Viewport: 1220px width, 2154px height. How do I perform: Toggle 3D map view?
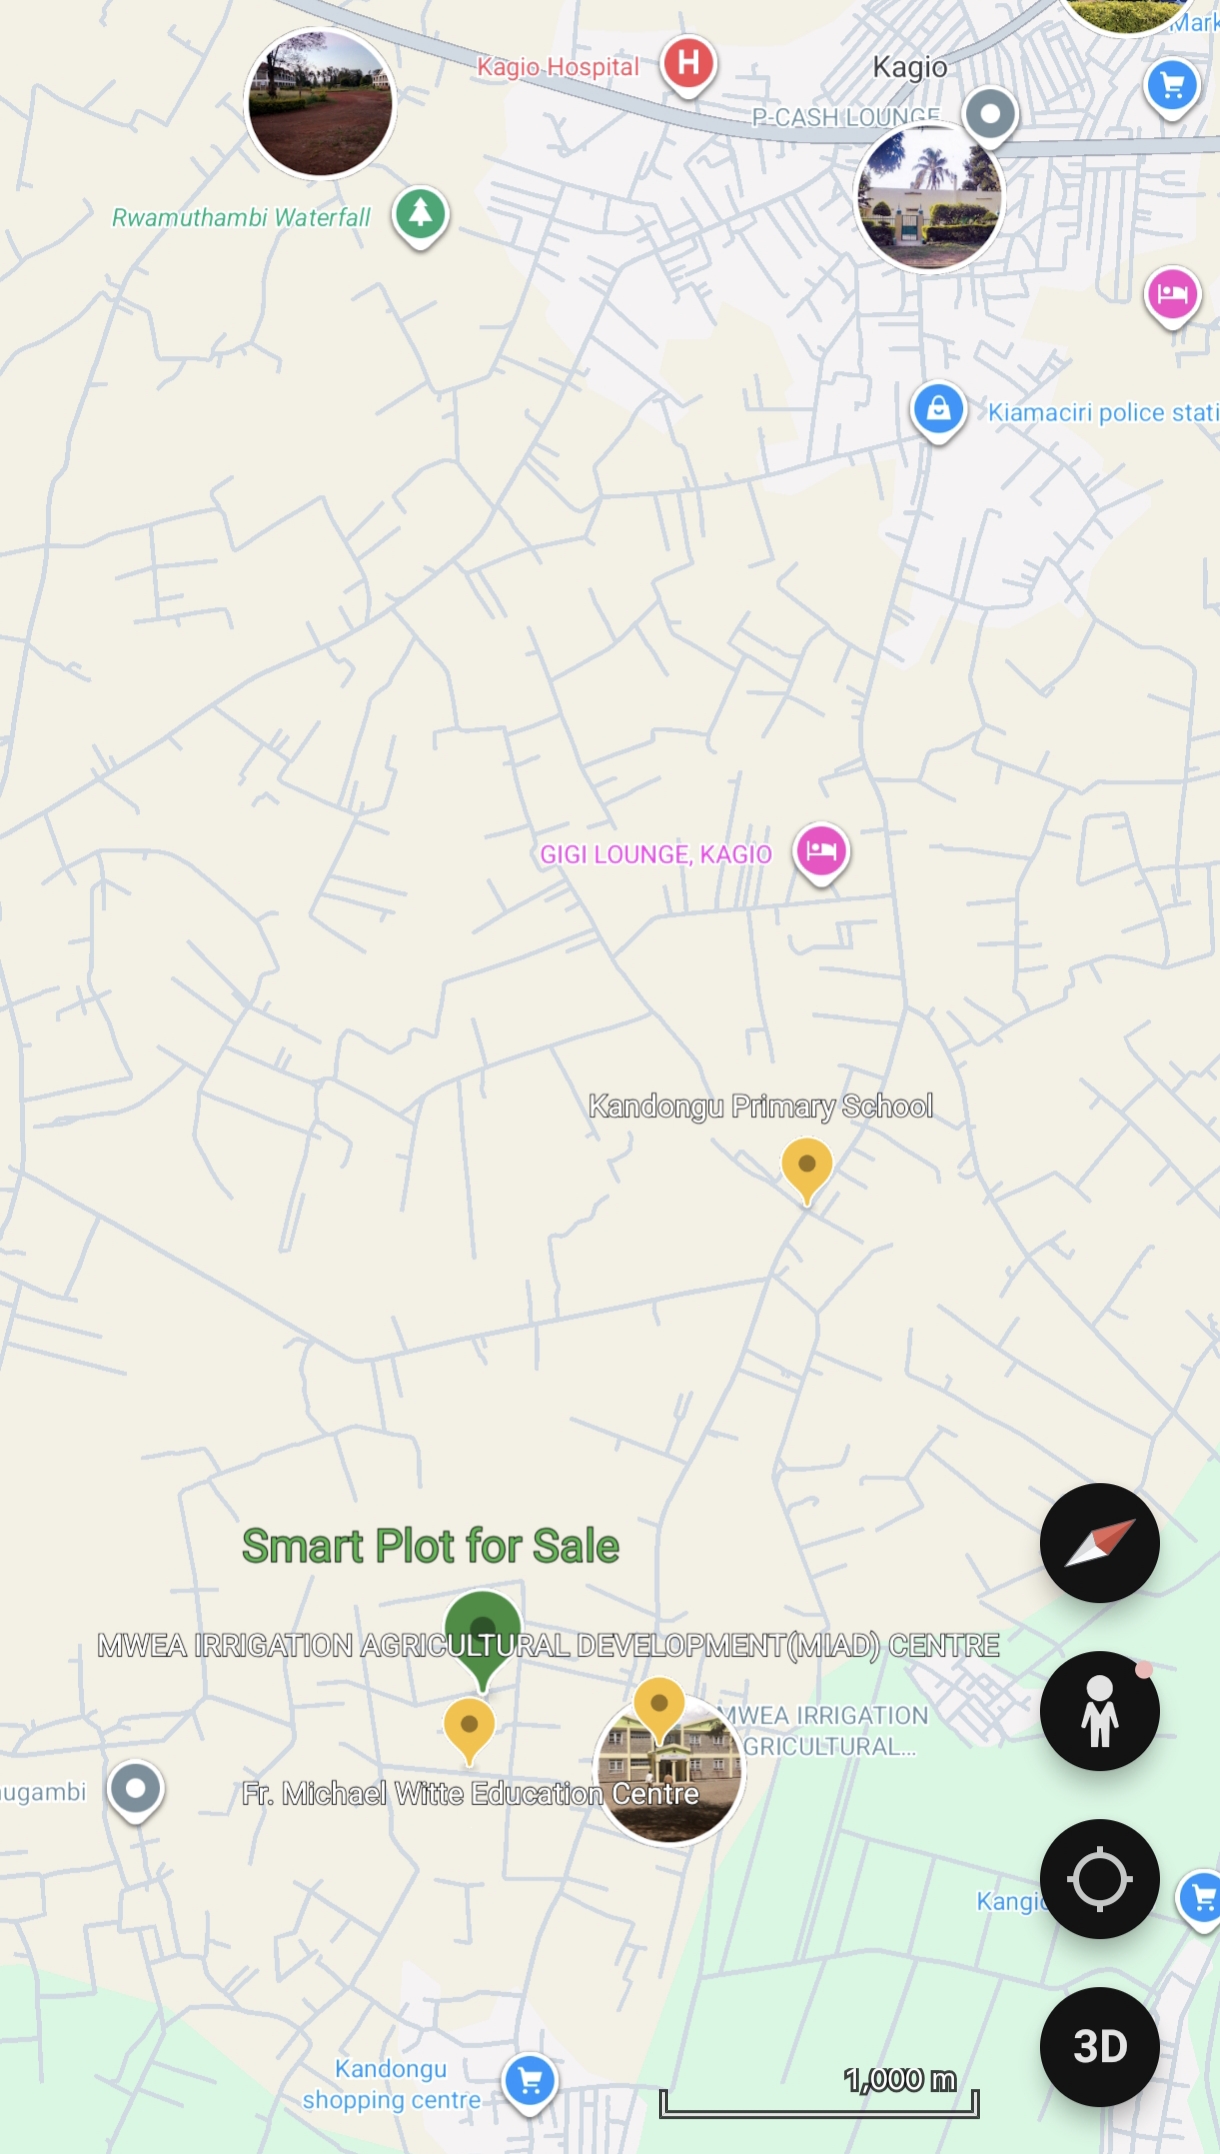coord(1099,2047)
